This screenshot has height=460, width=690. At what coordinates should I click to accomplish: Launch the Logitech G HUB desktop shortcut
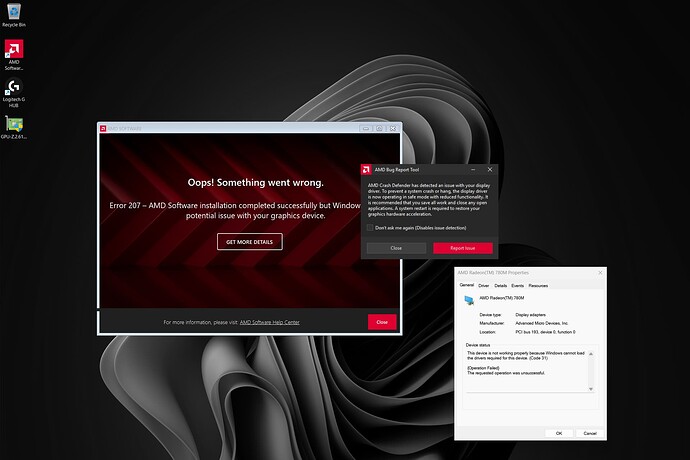(14, 93)
